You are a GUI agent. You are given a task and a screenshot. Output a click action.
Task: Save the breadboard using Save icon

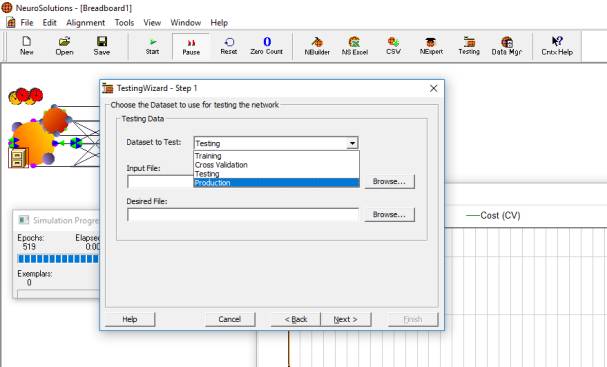click(102, 46)
